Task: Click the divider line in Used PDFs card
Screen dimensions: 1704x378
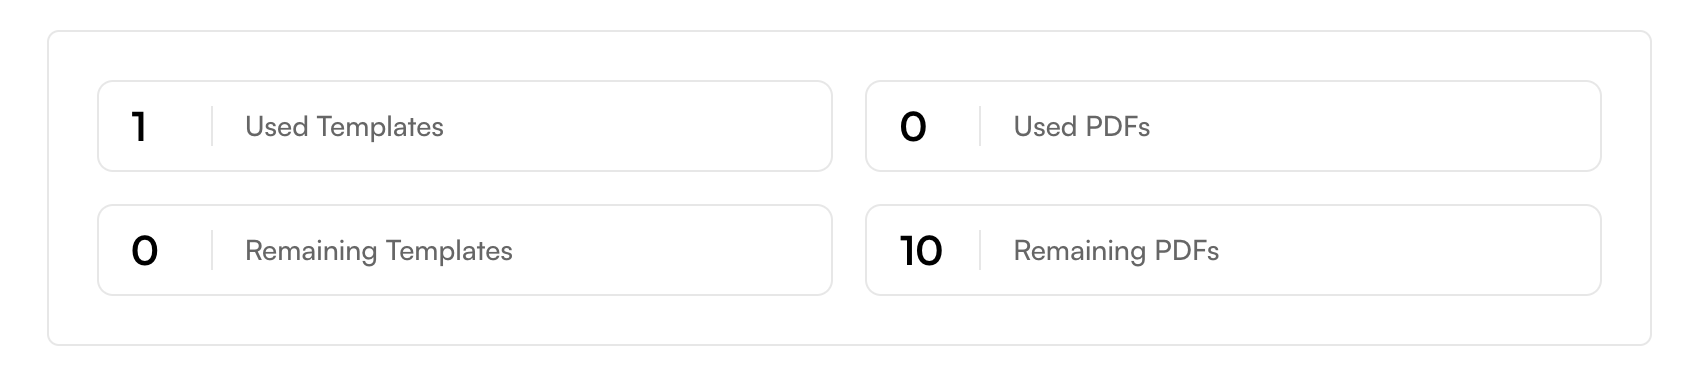Action: tap(980, 126)
